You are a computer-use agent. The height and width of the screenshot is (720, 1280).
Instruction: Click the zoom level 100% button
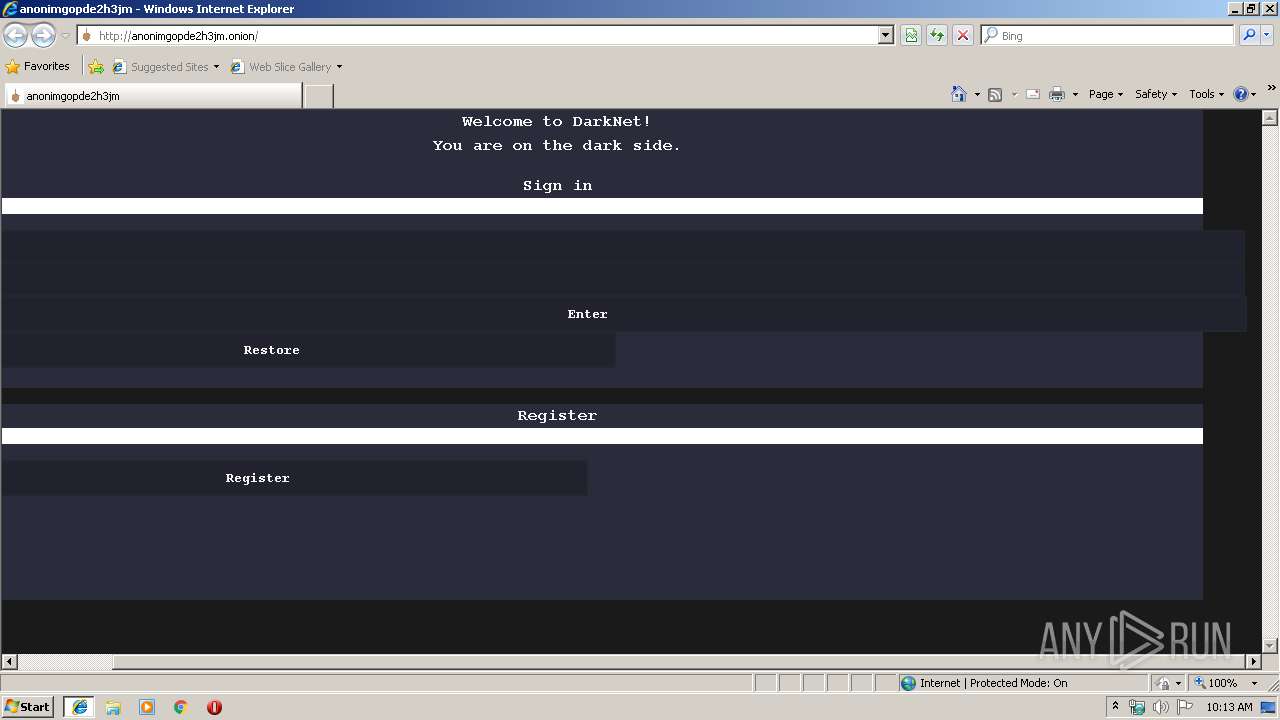pos(1216,683)
